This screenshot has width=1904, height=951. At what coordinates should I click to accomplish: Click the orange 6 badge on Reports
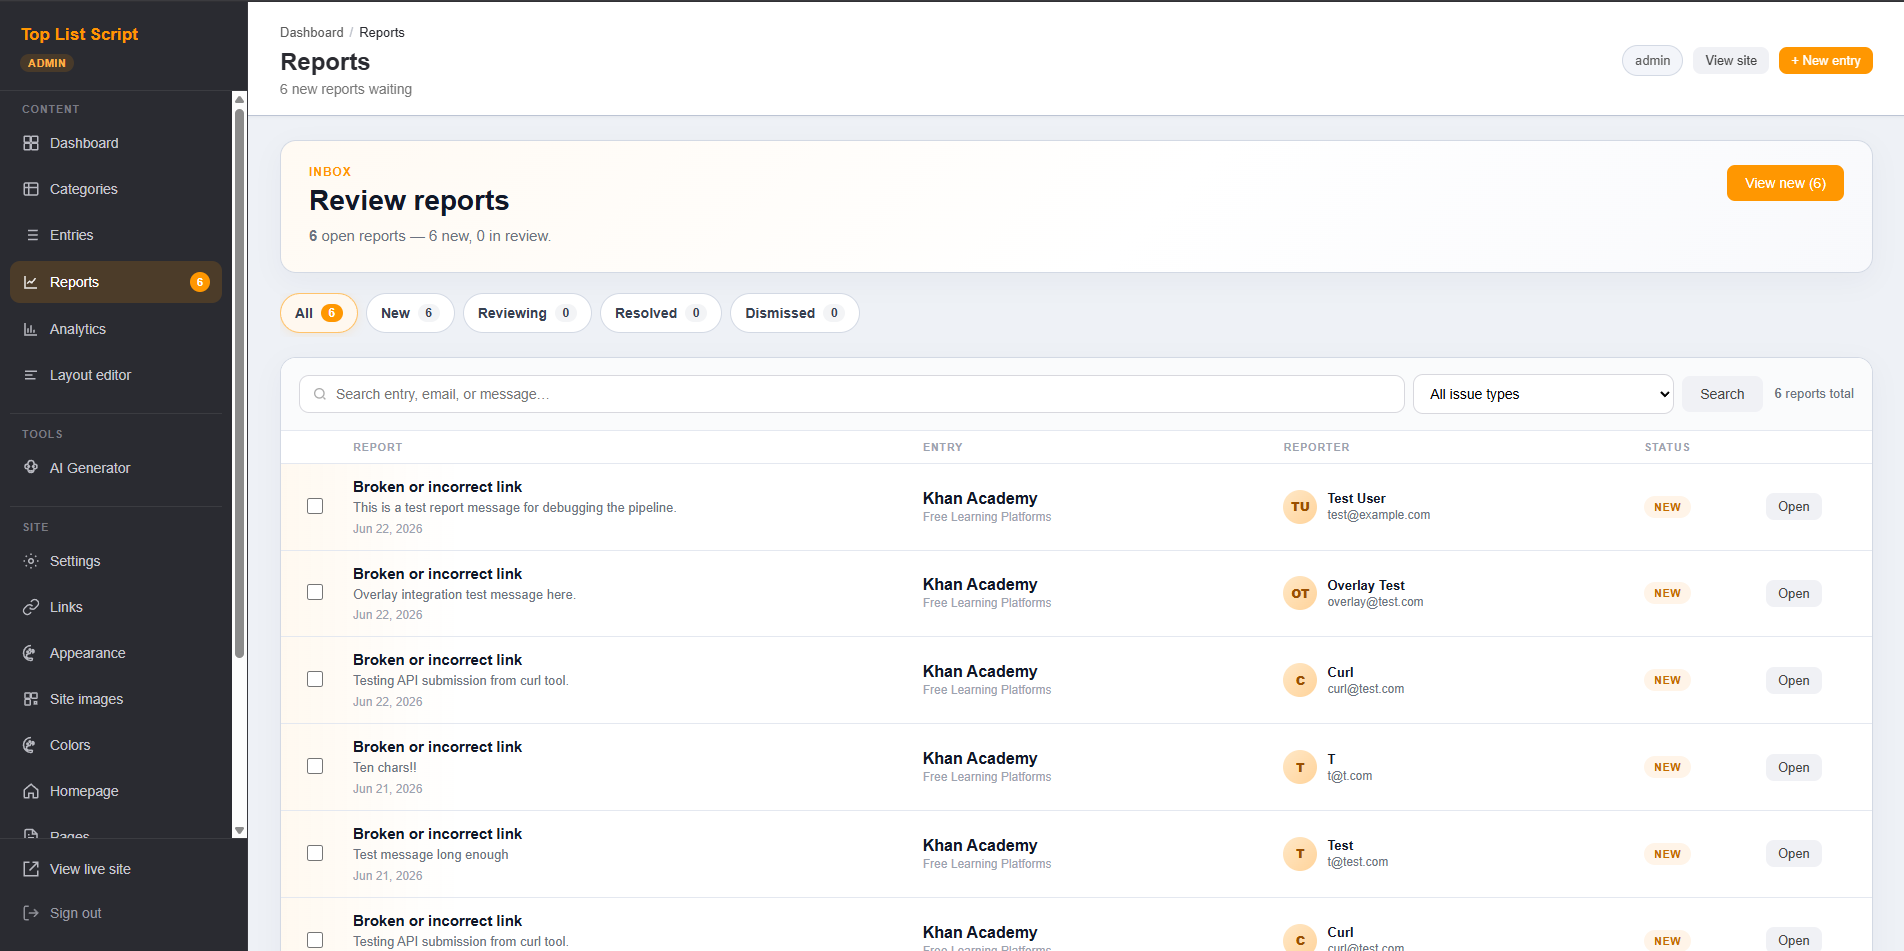(x=200, y=282)
